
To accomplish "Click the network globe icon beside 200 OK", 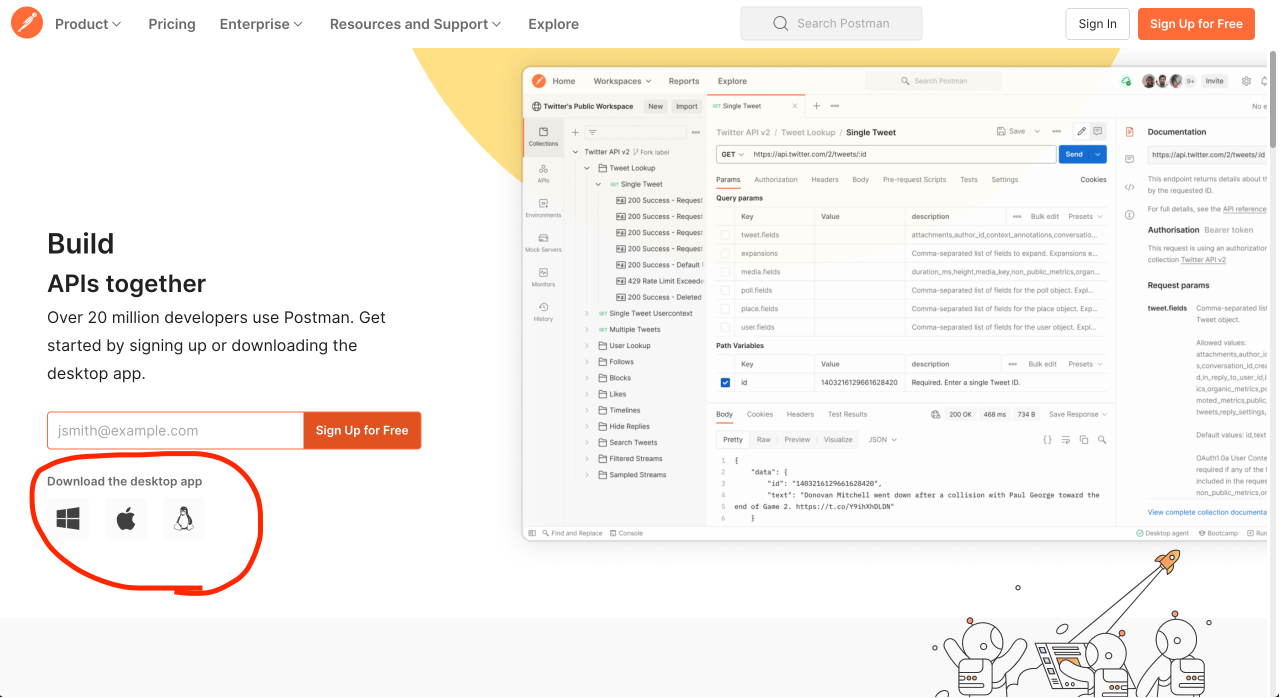I will (935, 414).
